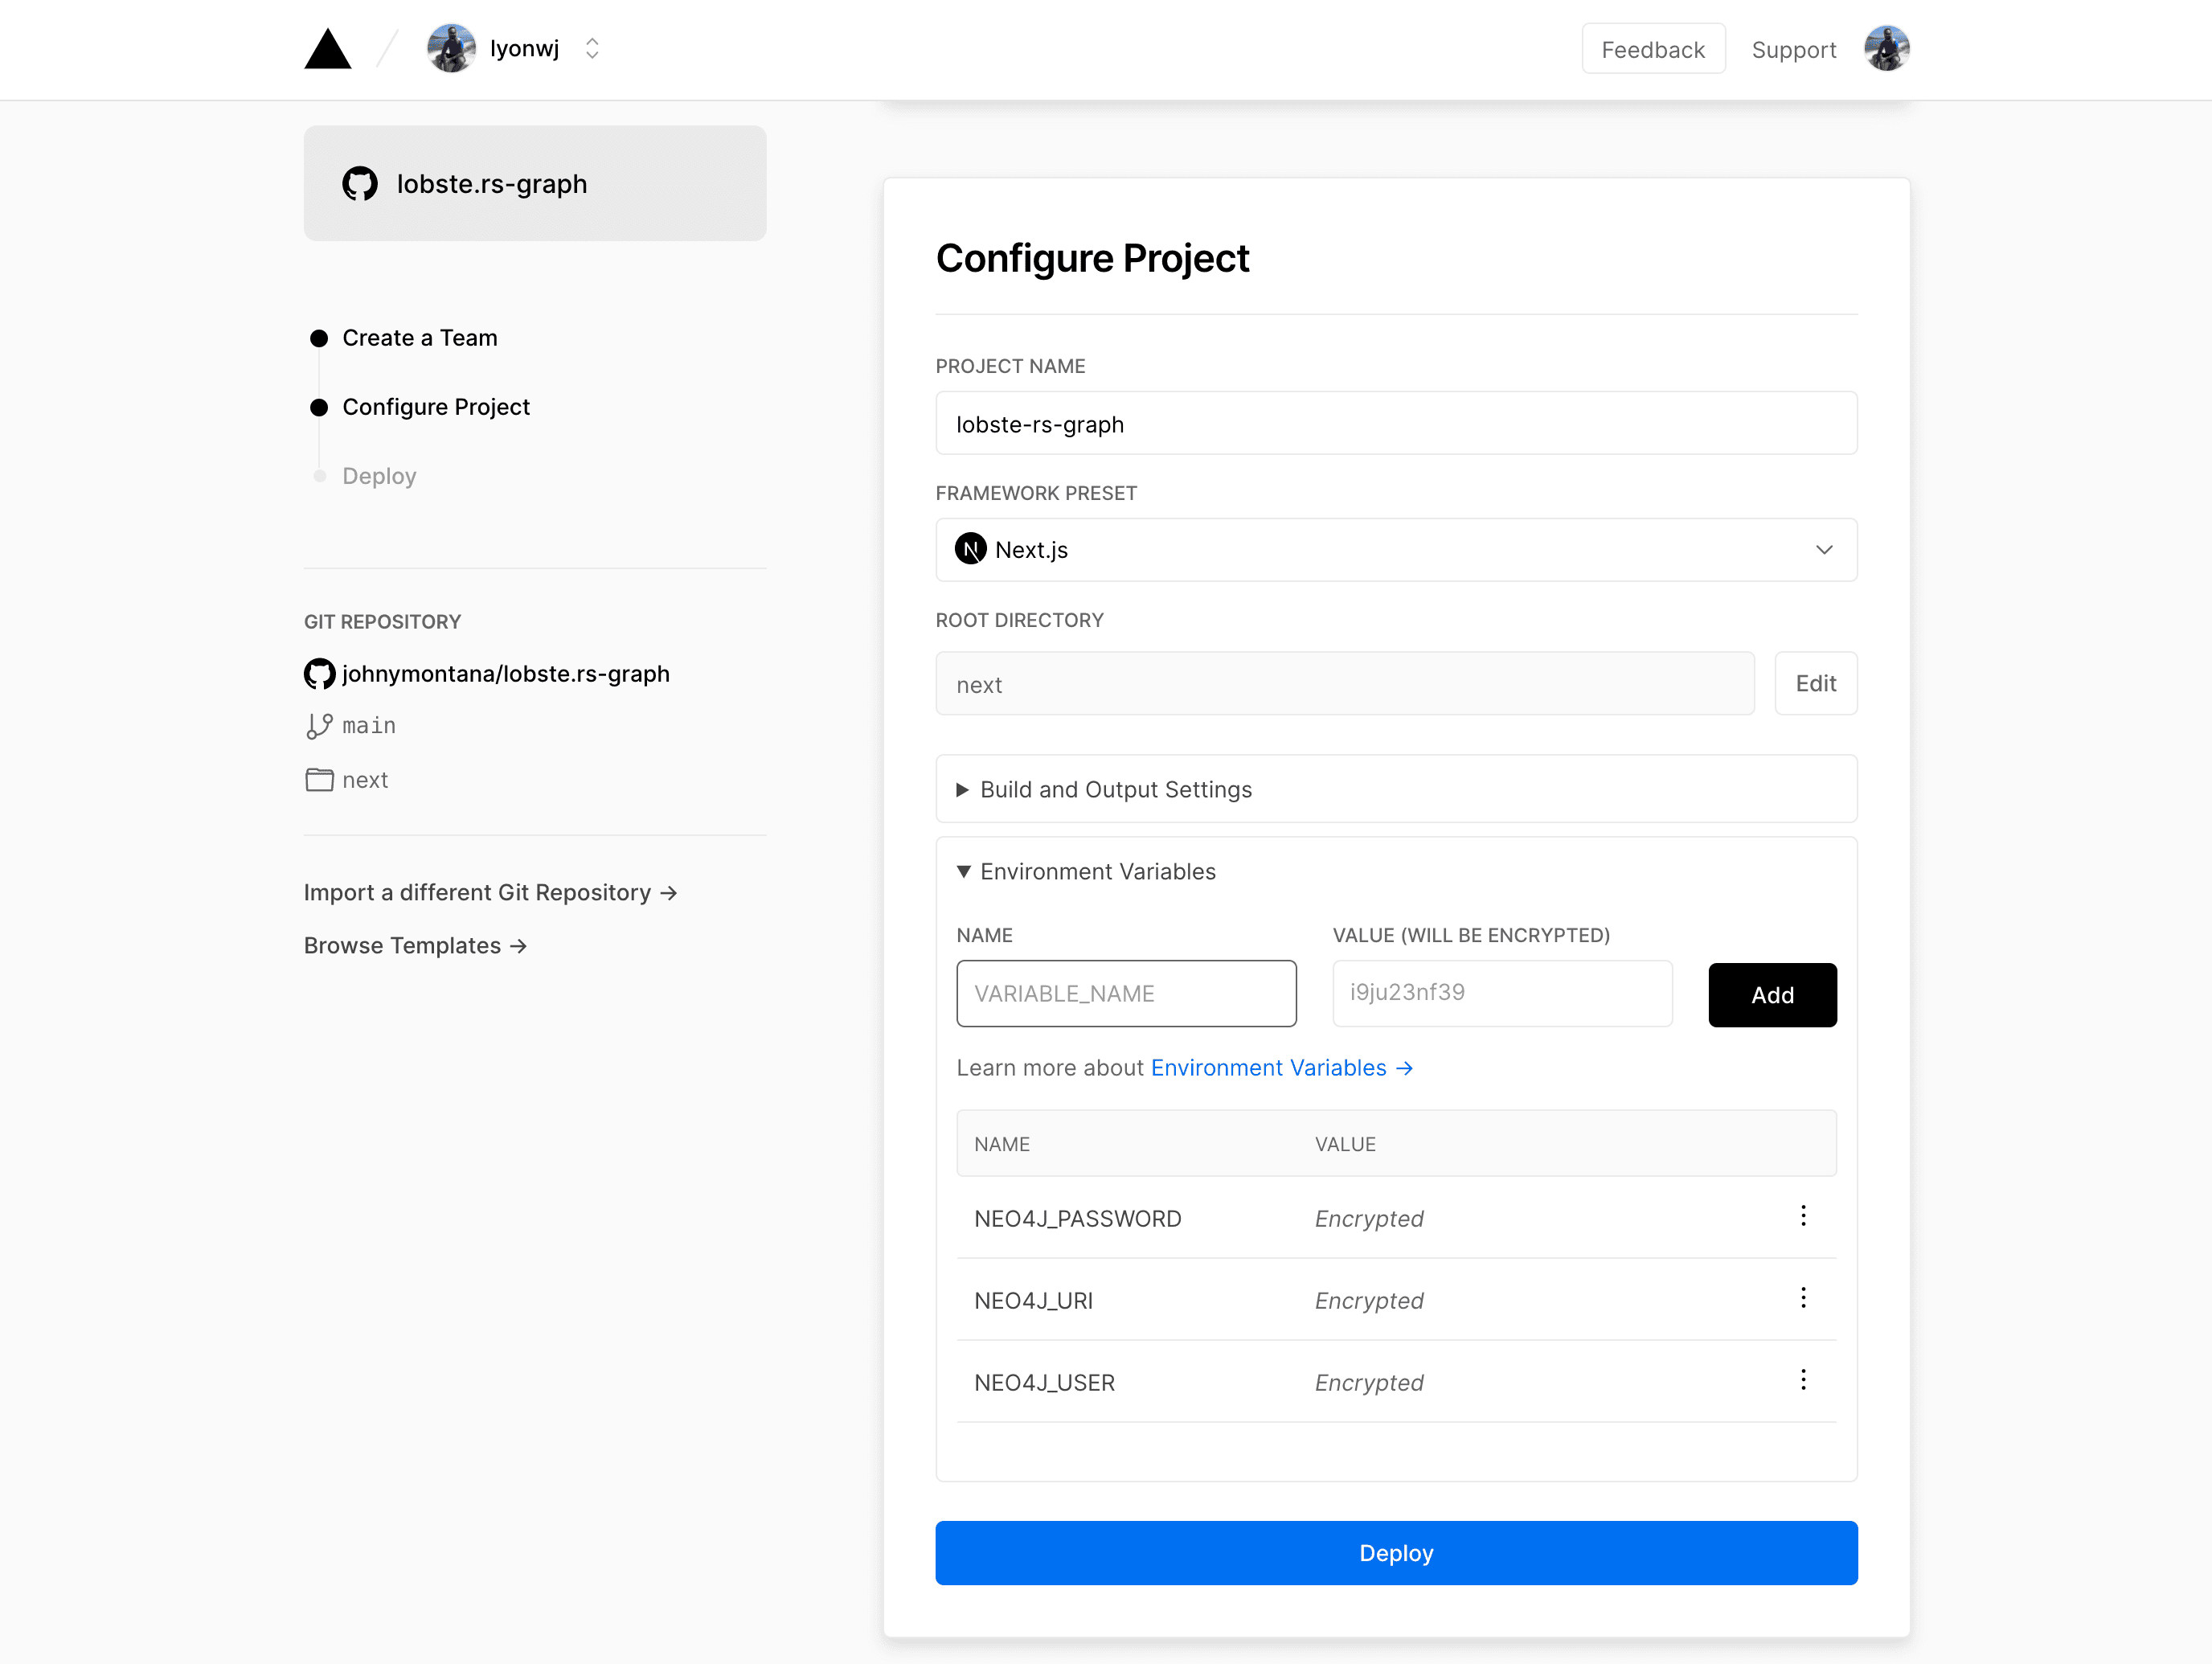2212x1664 pixels.
Task: Open options menu for NEO4J_URI
Action: pos(1803,1298)
